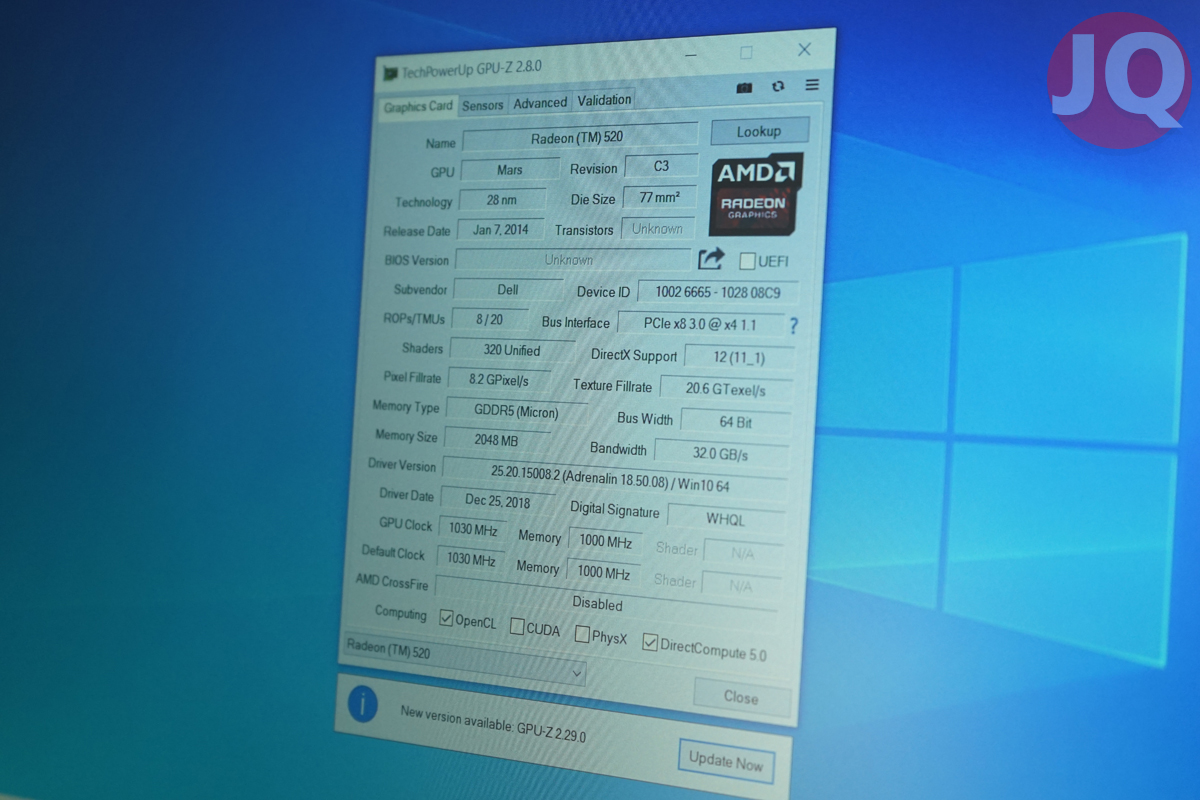Click the Close button at bottom

(741, 697)
